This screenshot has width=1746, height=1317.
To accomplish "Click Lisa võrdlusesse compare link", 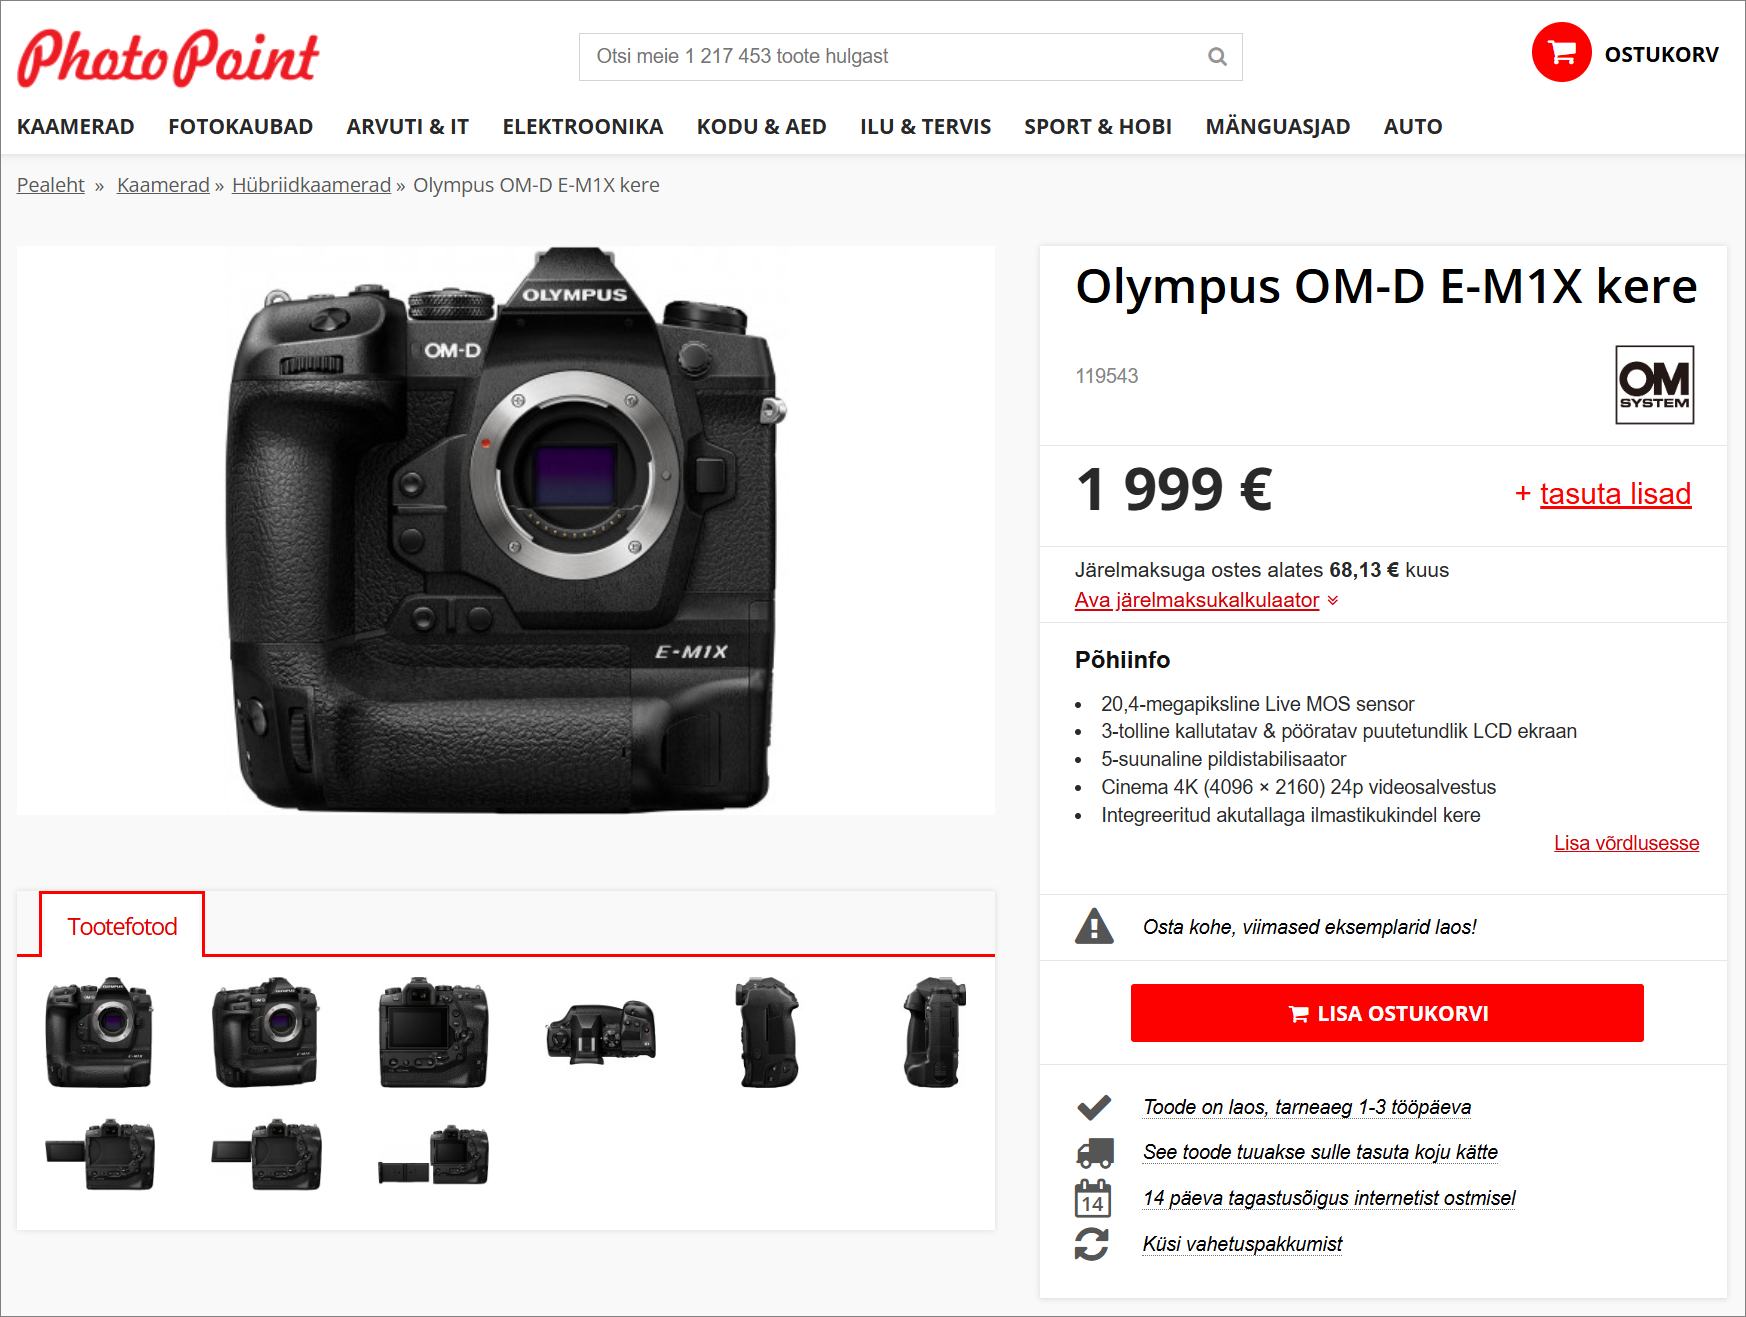I will [1626, 843].
